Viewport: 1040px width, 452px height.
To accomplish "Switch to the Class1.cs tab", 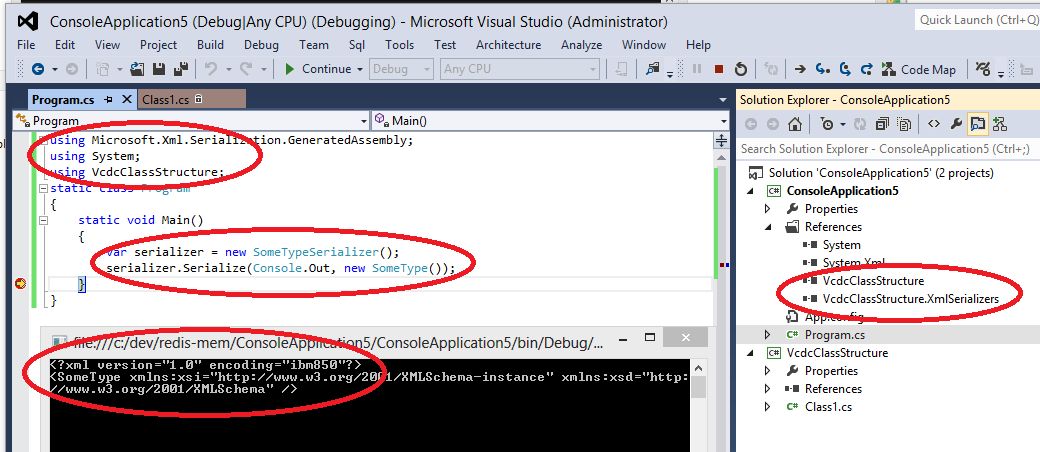I will 192,100.
